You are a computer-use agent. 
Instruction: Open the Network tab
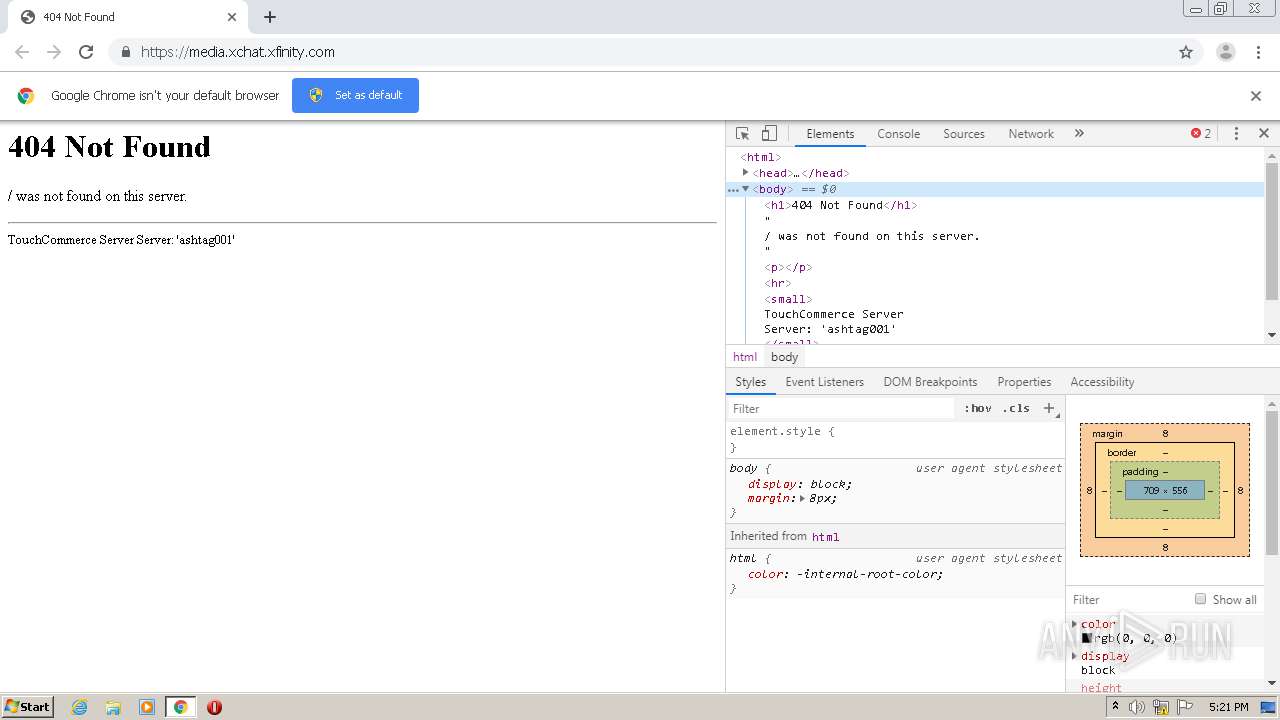point(1031,134)
